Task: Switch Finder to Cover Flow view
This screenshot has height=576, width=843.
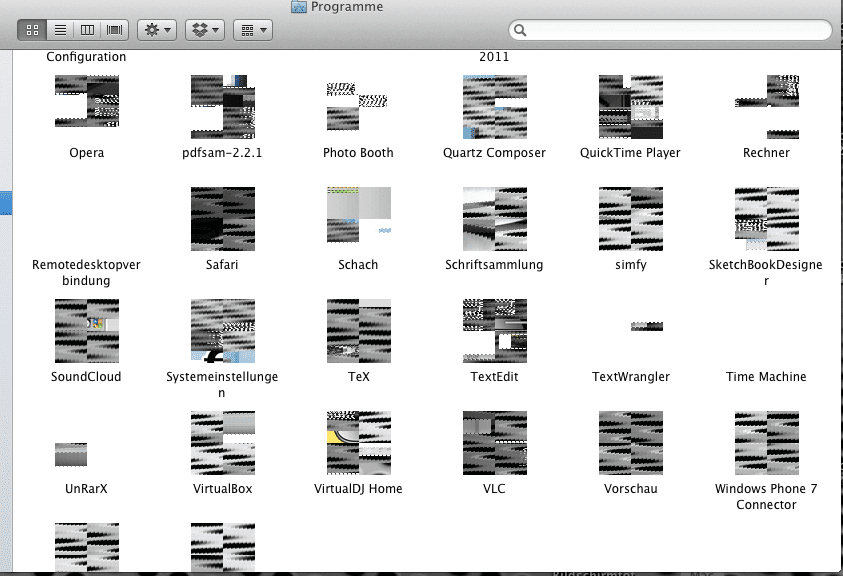Action: (115, 30)
